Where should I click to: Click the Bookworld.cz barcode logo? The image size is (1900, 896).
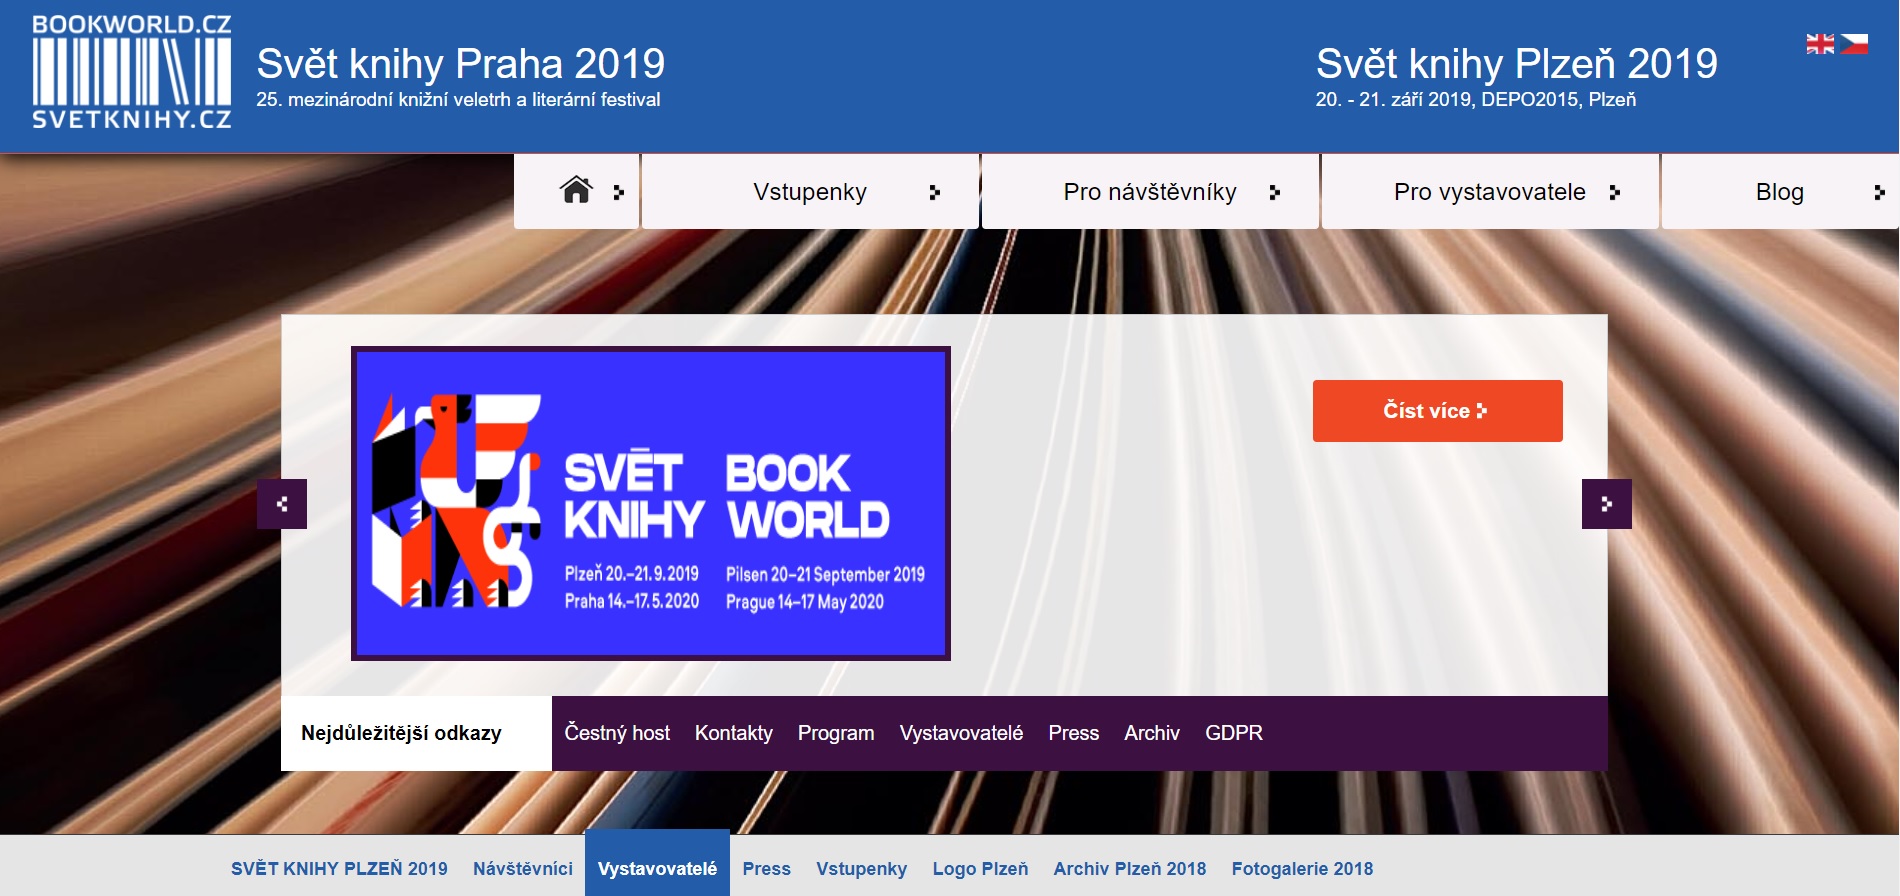131,72
